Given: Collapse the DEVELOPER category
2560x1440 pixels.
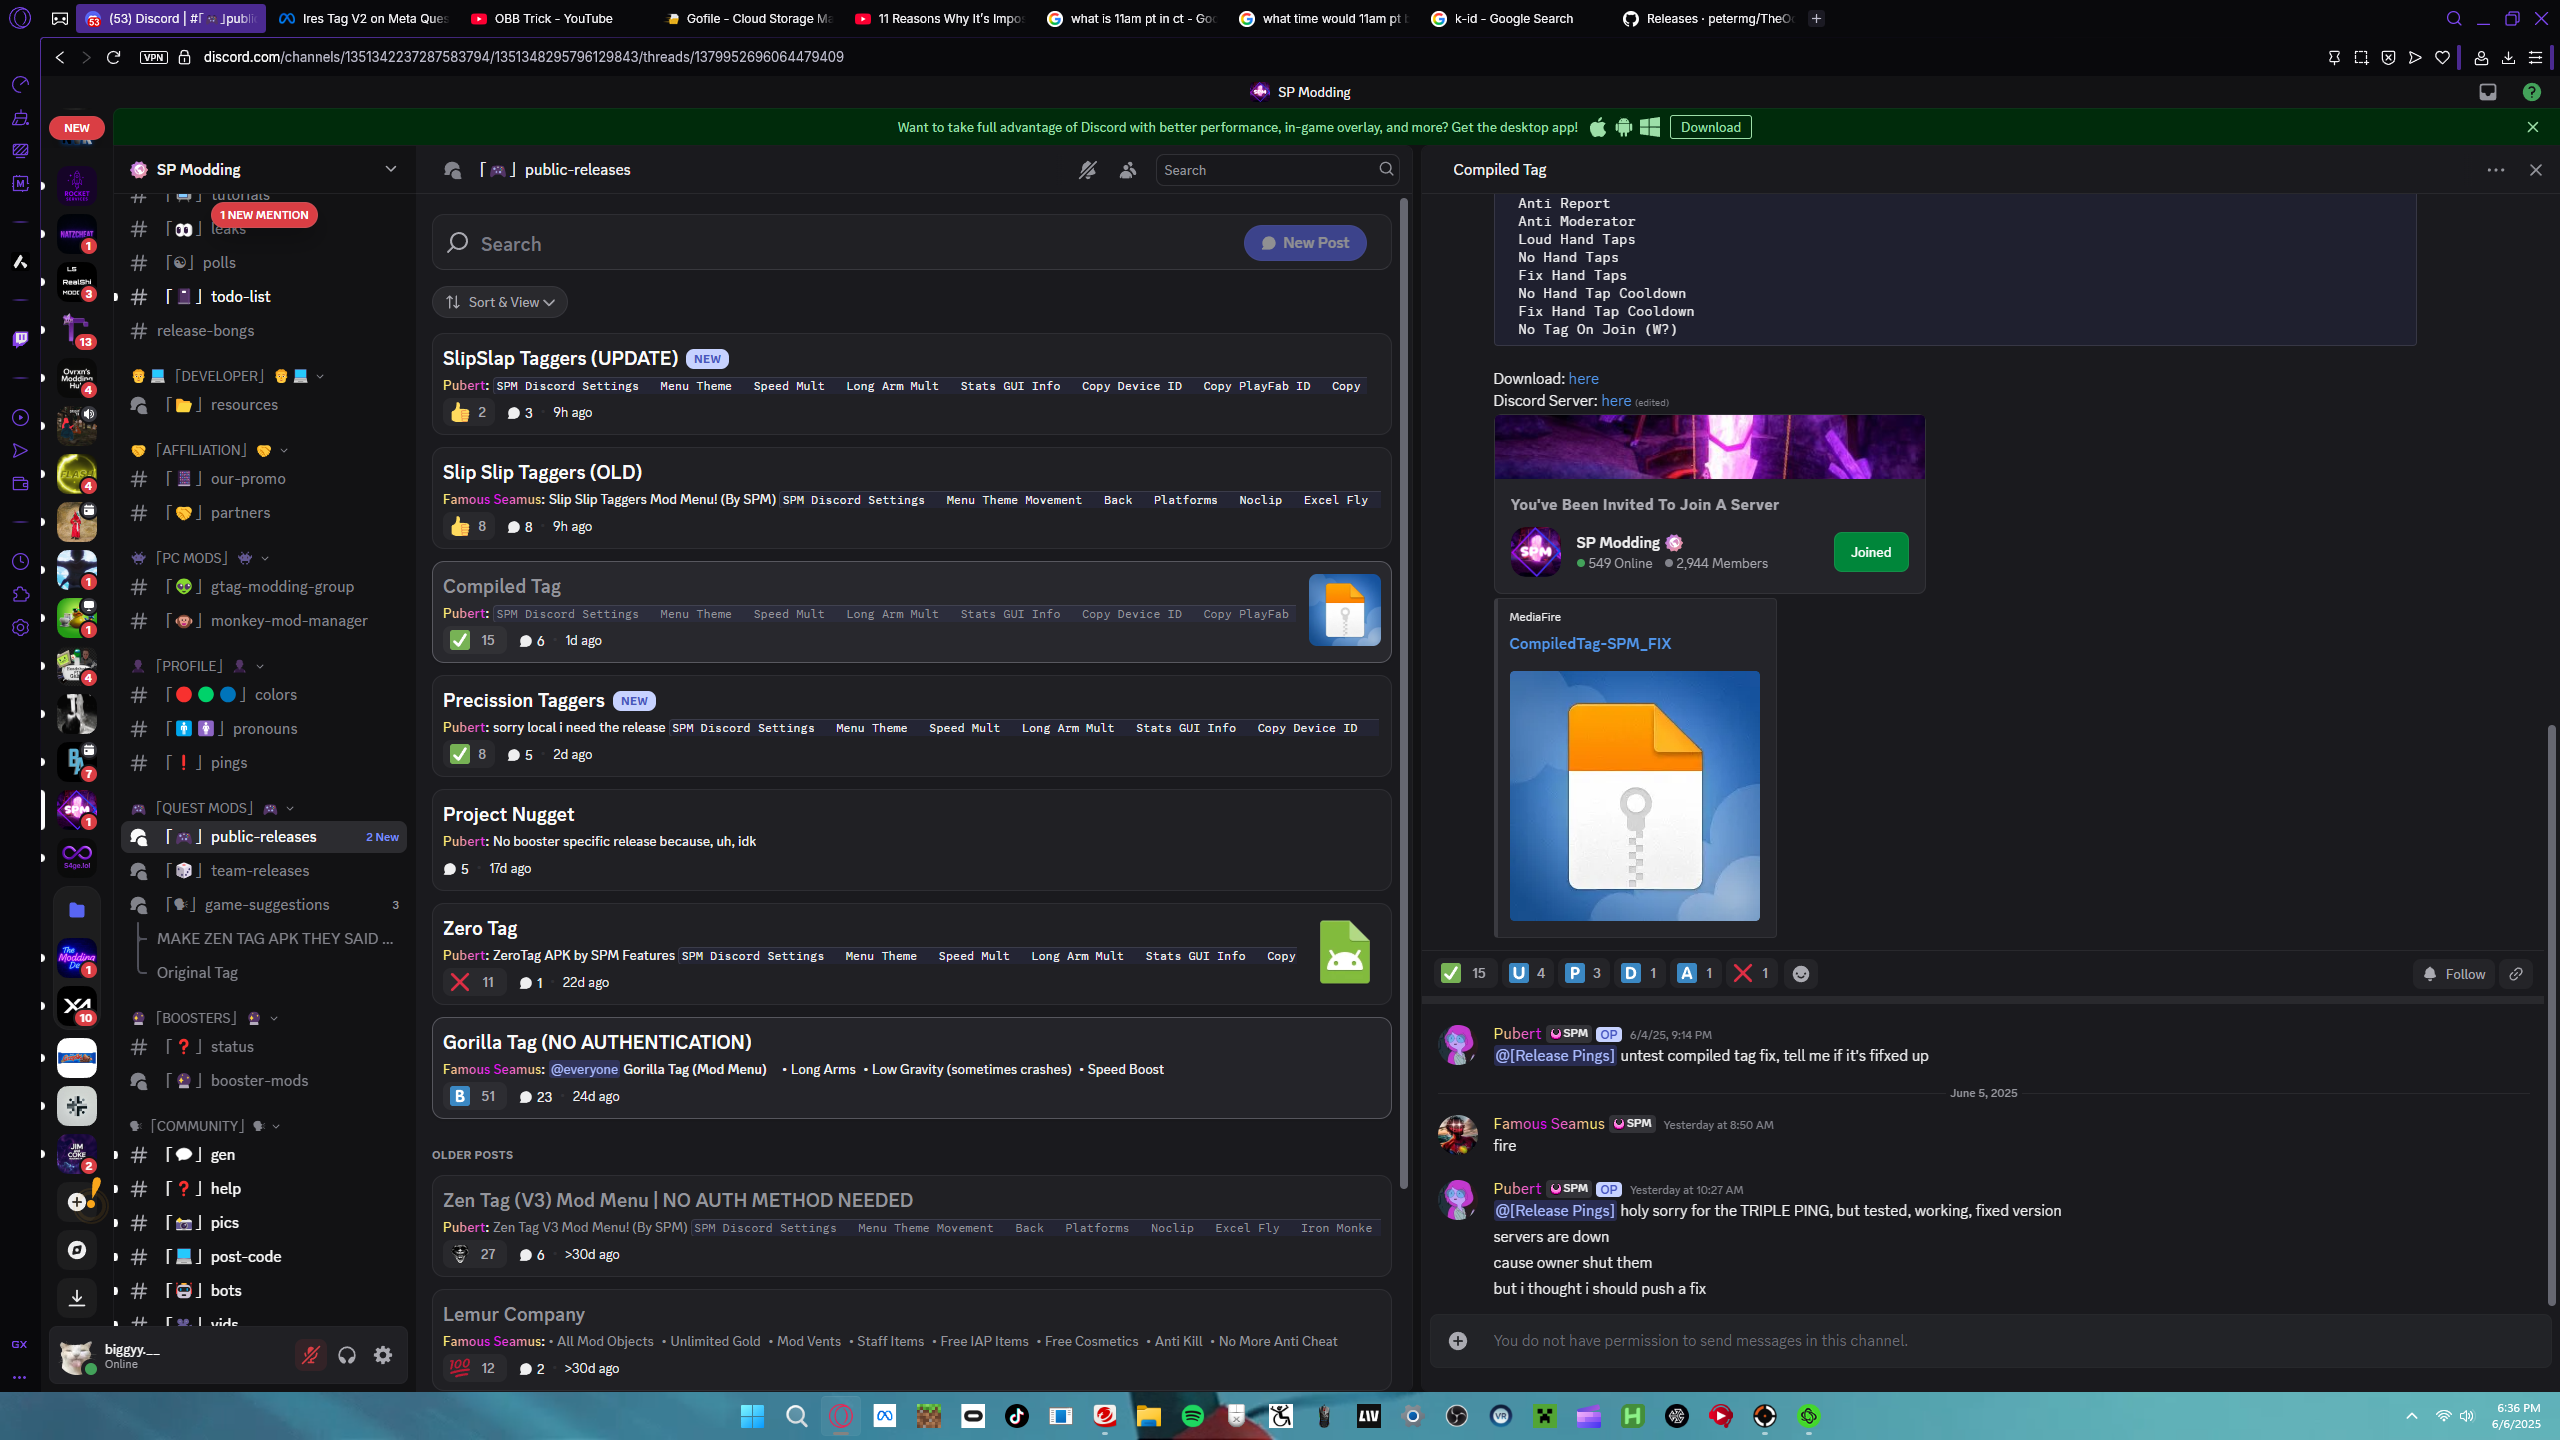Looking at the screenshot, I should [x=227, y=376].
